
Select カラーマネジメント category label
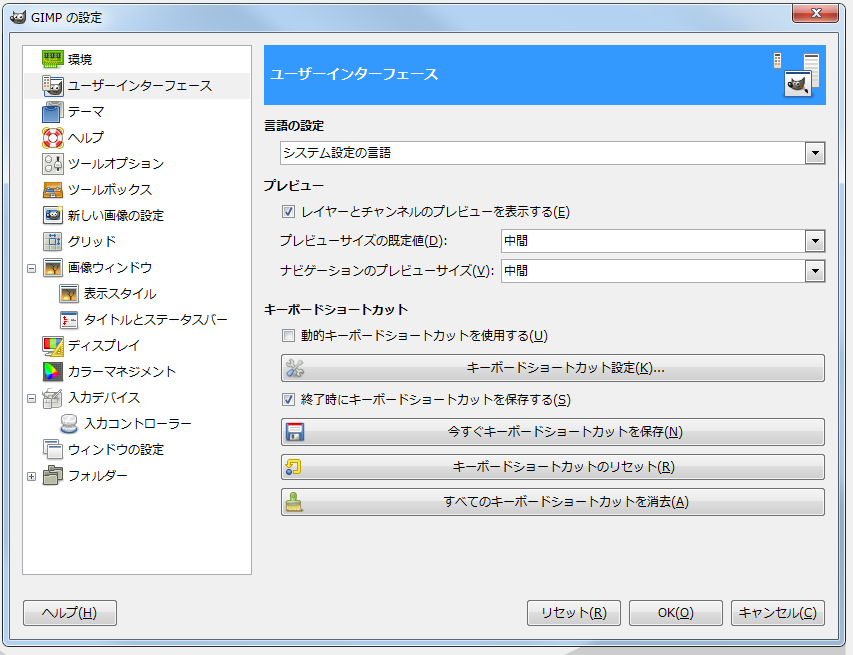click(122, 372)
